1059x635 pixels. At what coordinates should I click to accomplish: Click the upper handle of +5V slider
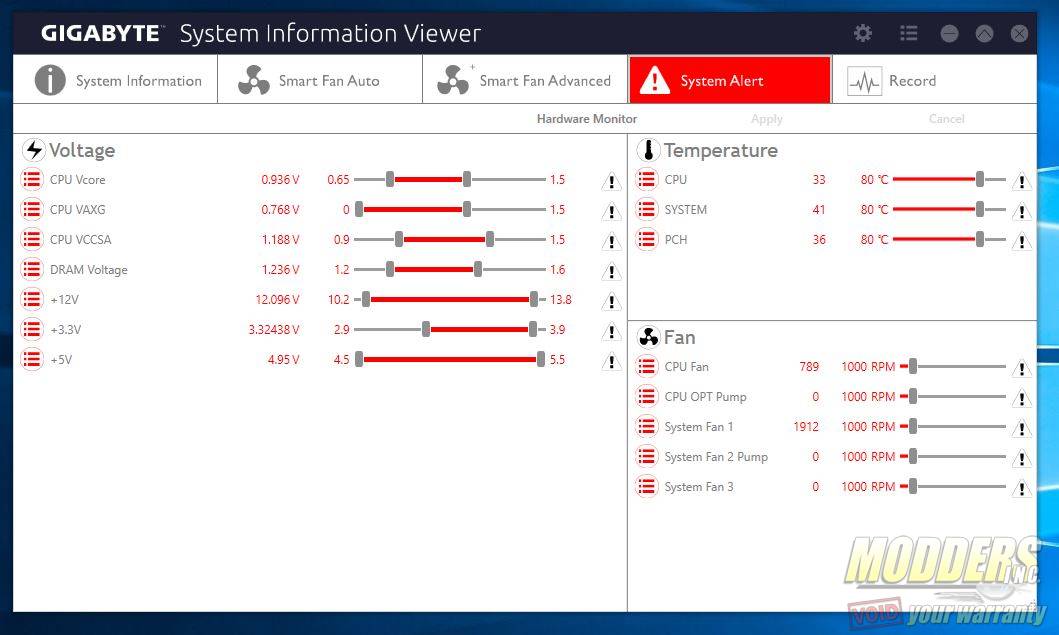(x=541, y=359)
